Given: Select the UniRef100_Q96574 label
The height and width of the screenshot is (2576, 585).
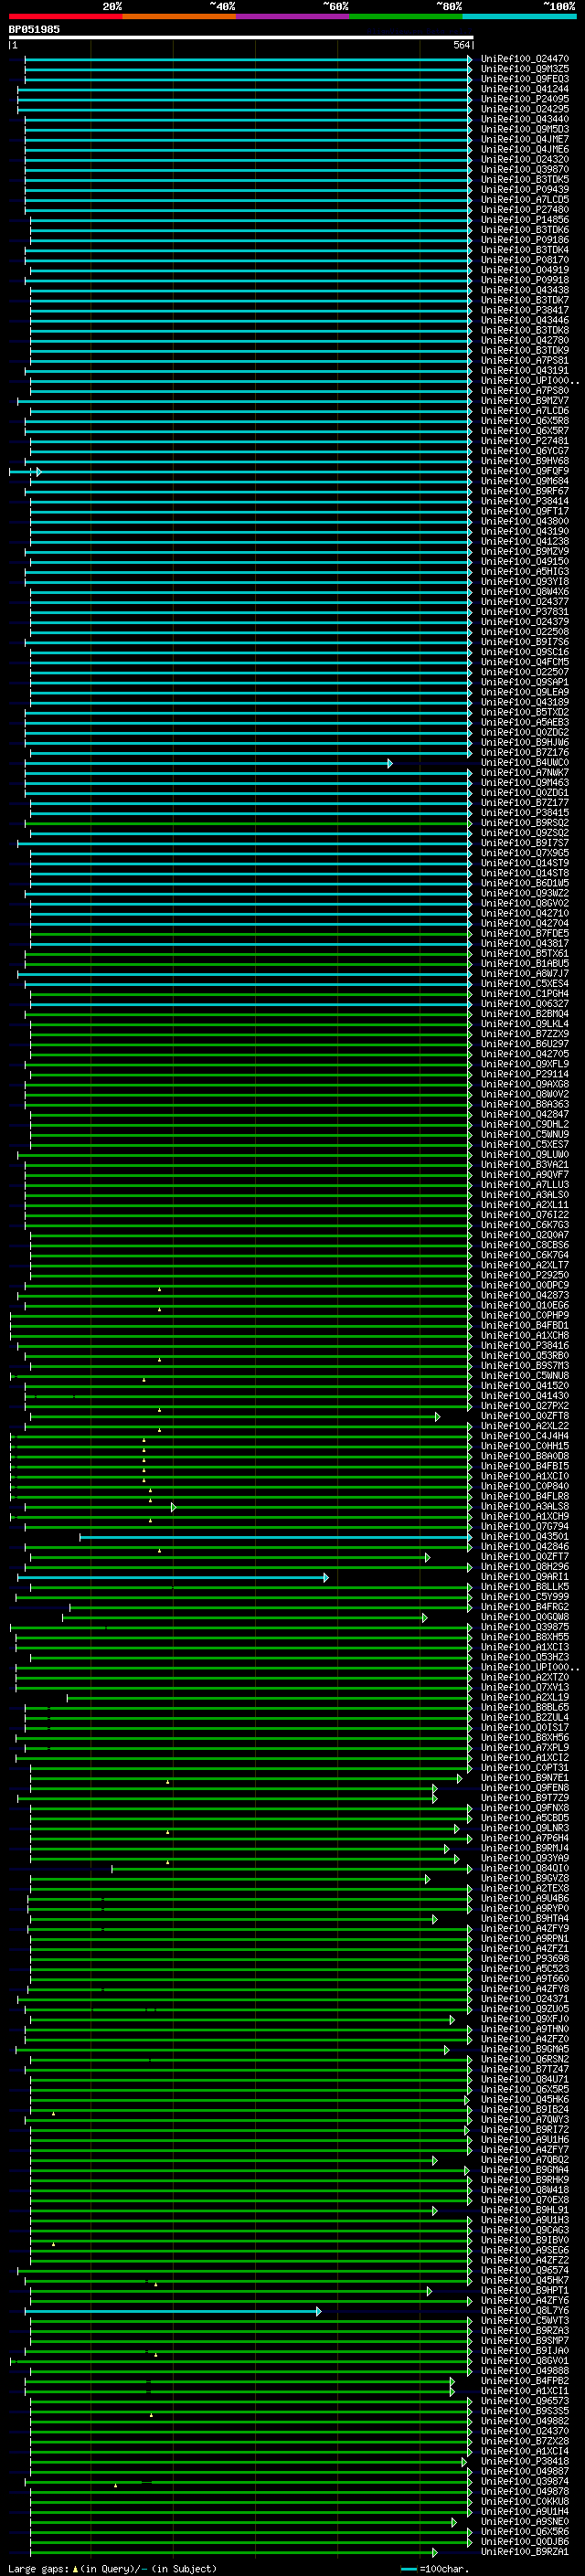Looking at the screenshot, I should pos(525,2271).
